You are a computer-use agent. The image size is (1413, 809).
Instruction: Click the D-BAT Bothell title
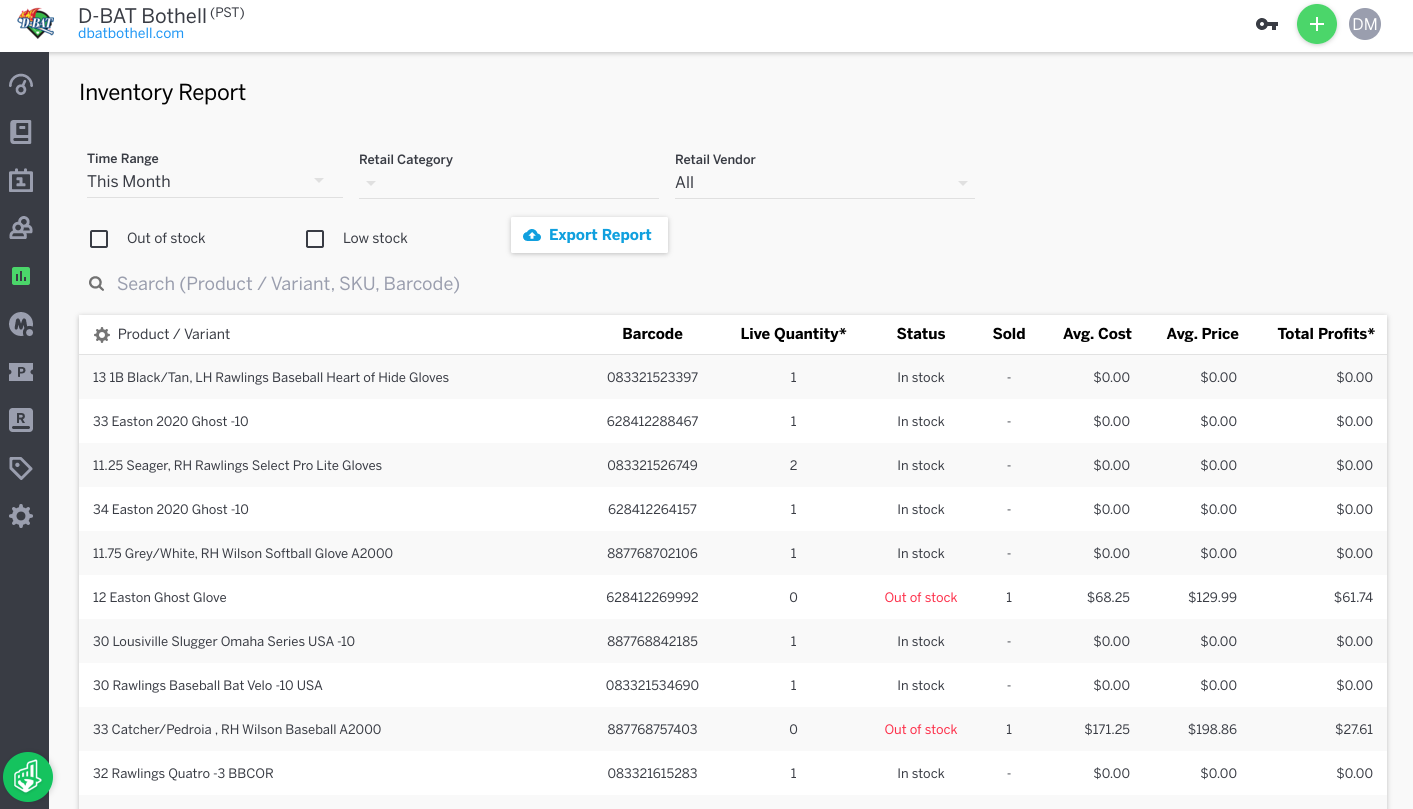point(142,15)
